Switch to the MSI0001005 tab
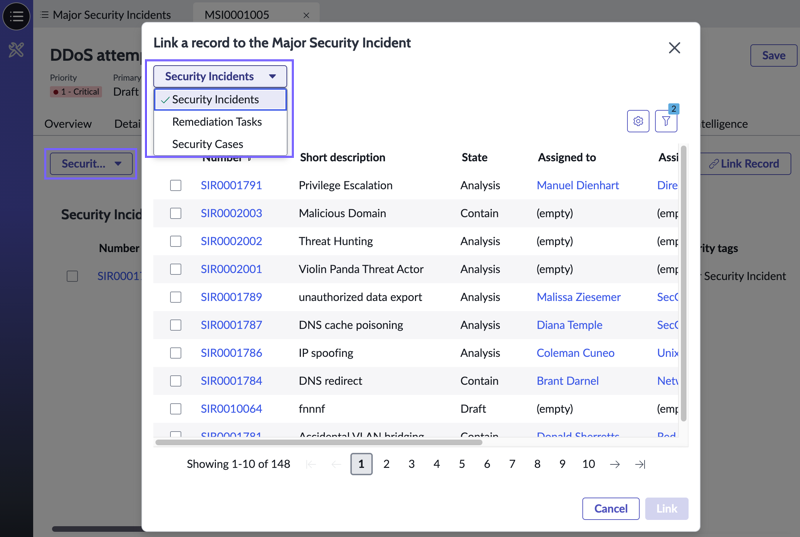 pyautogui.click(x=237, y=15)
